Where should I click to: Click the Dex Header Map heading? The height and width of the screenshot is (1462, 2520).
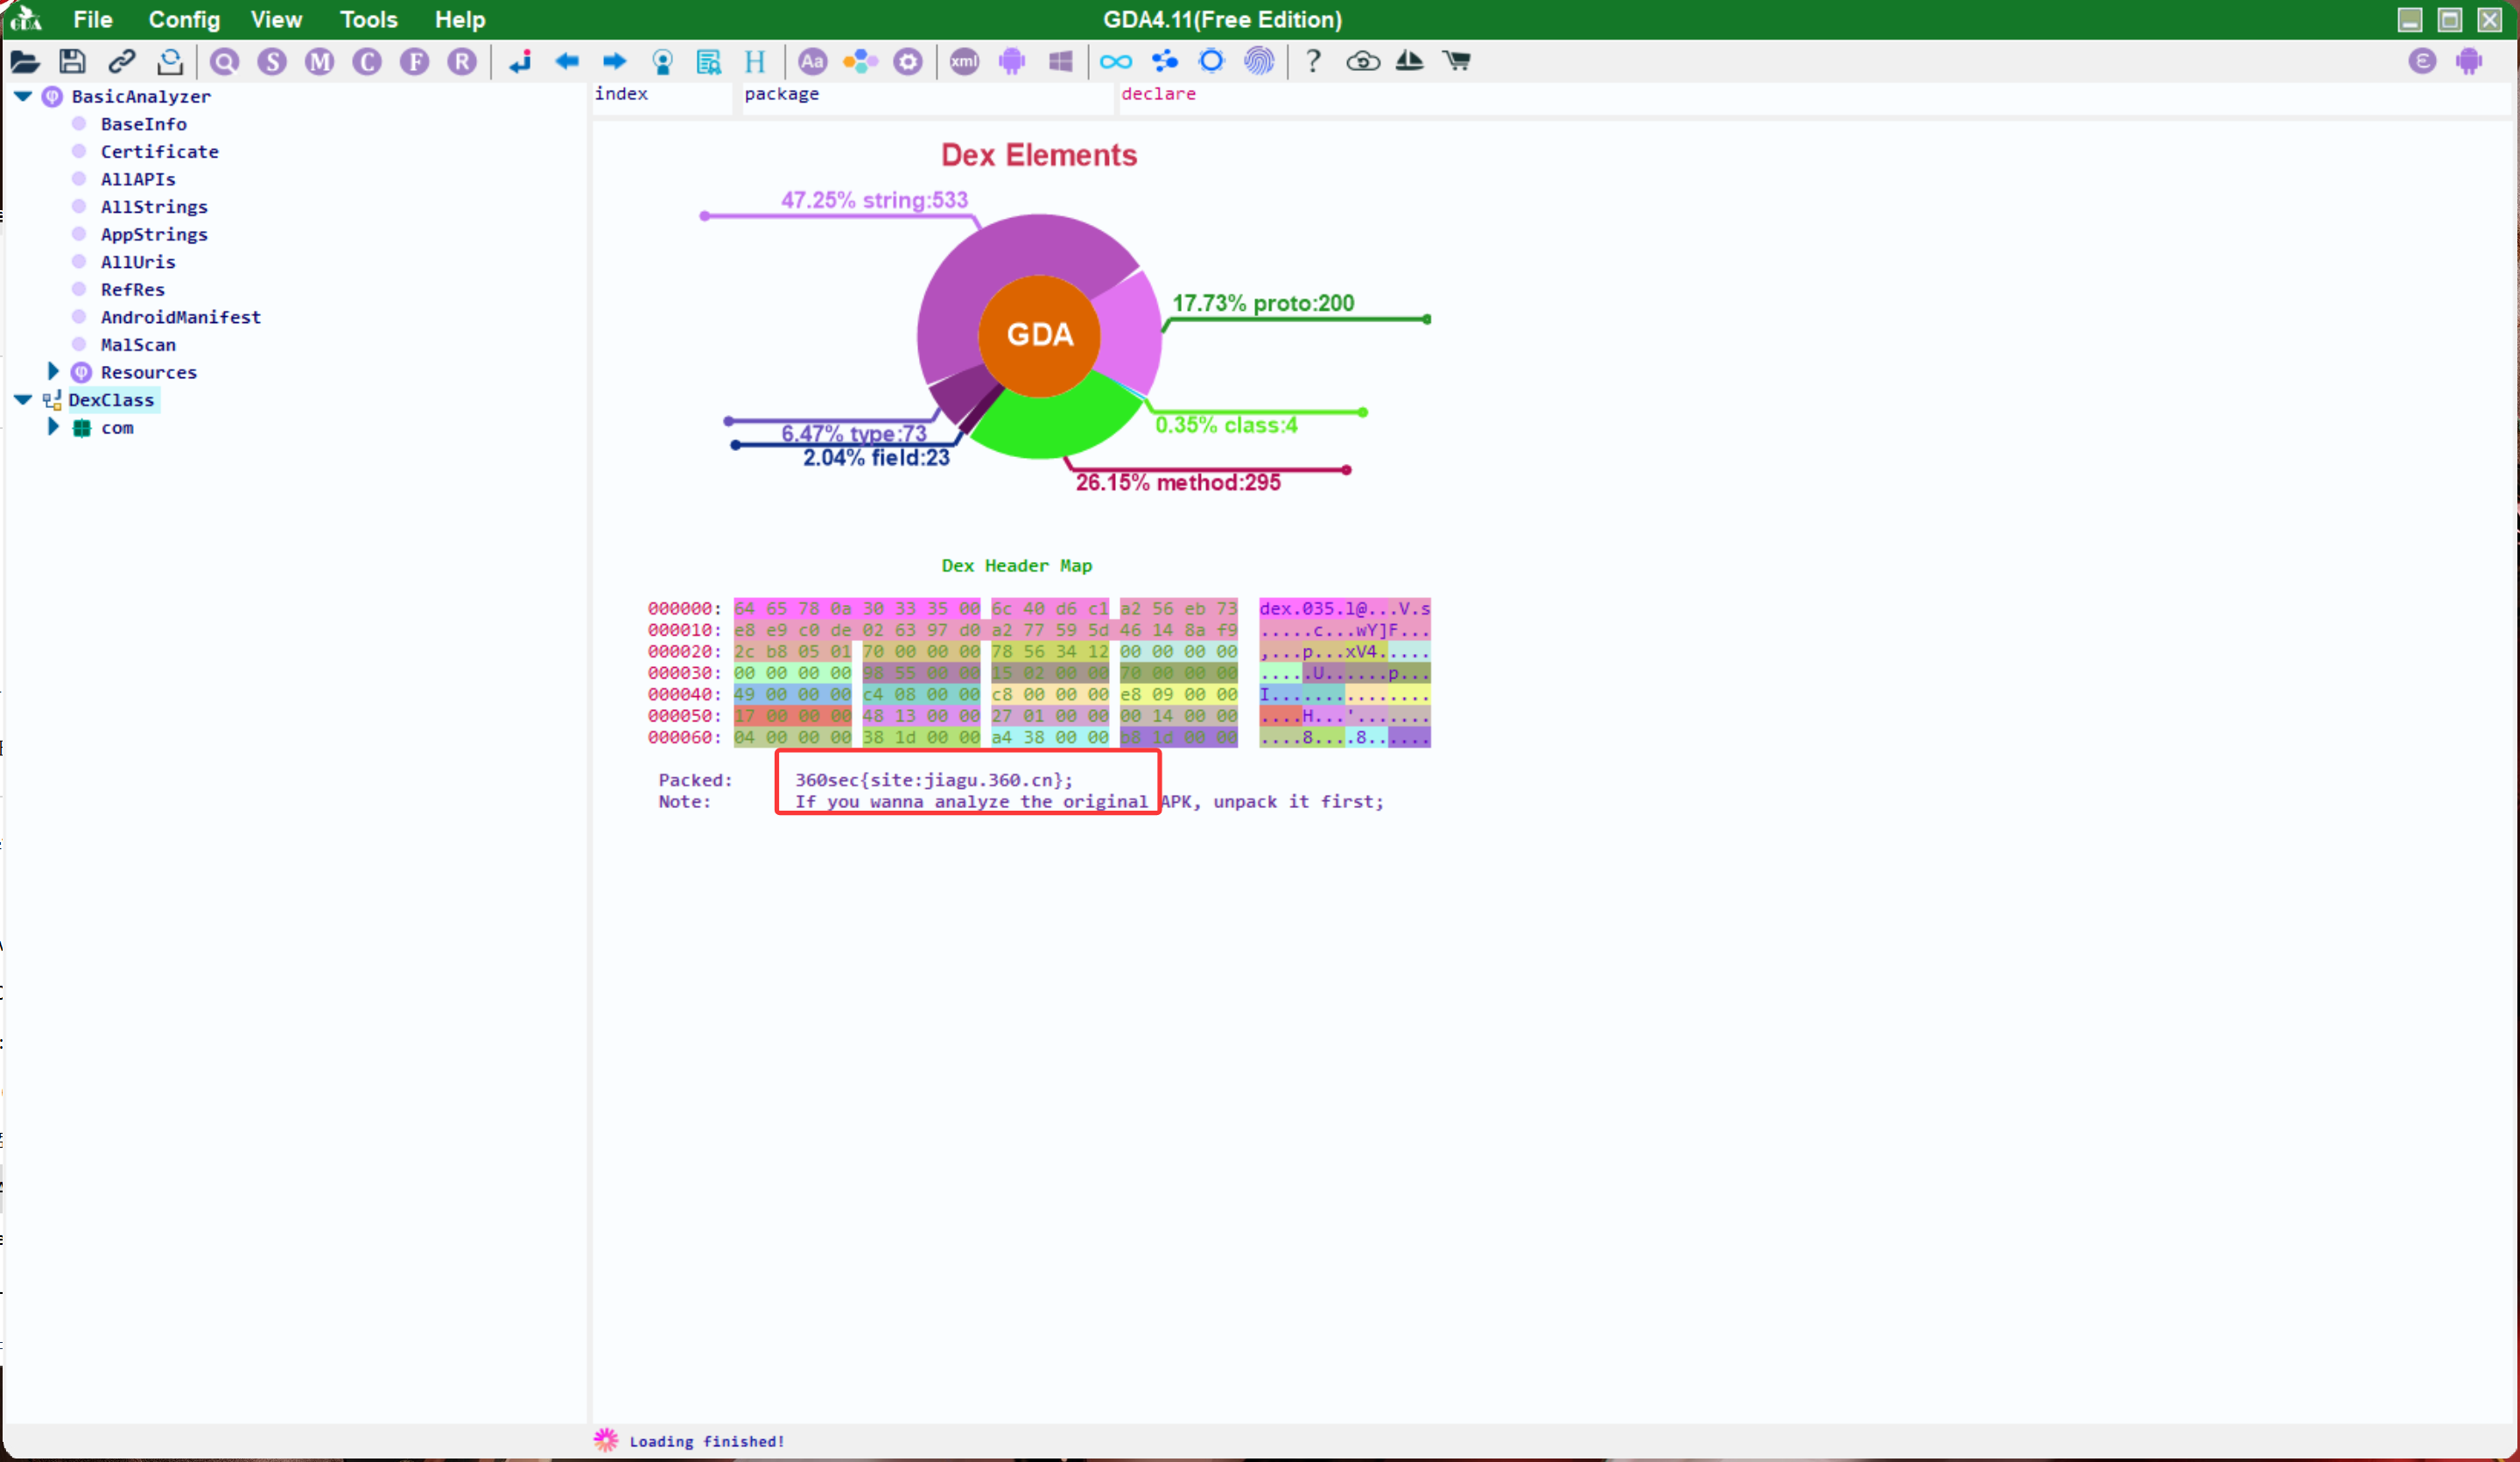pyautogui.click(x=1016, y=566)
